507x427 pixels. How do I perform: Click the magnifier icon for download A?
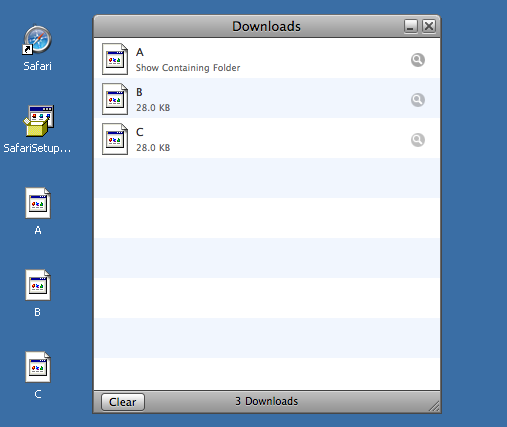point(417,60)
